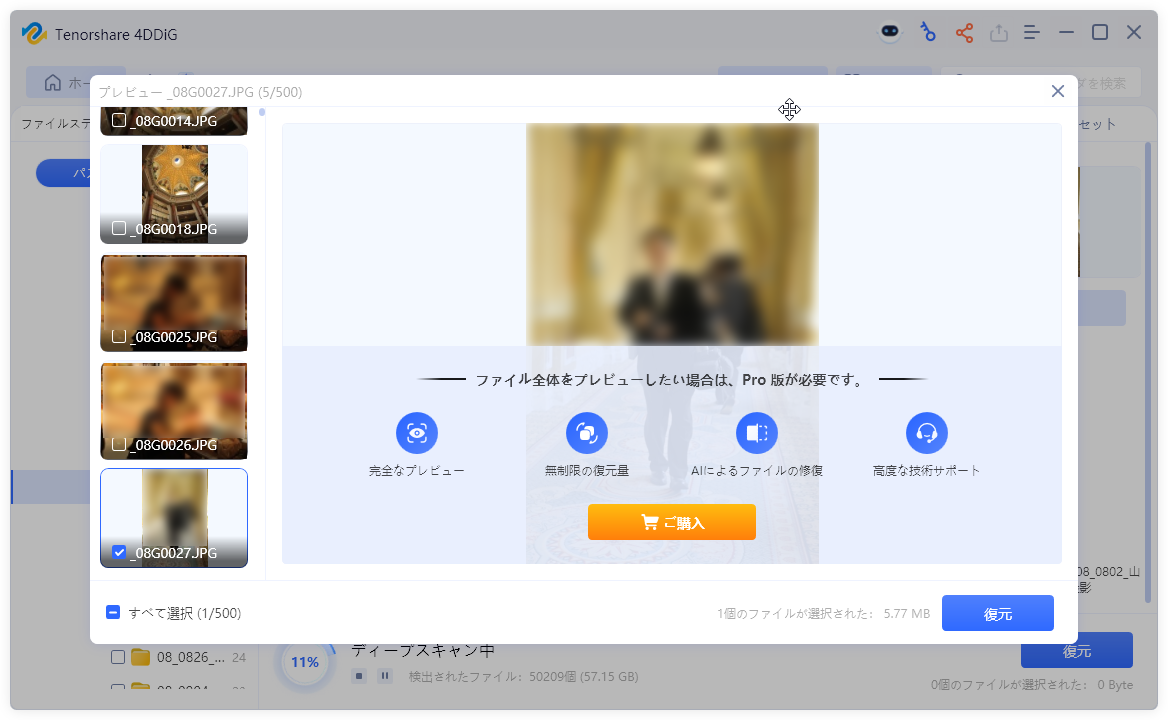
Task: Maximize the 4DDiG window
Action: click(x=1100, y=33)
